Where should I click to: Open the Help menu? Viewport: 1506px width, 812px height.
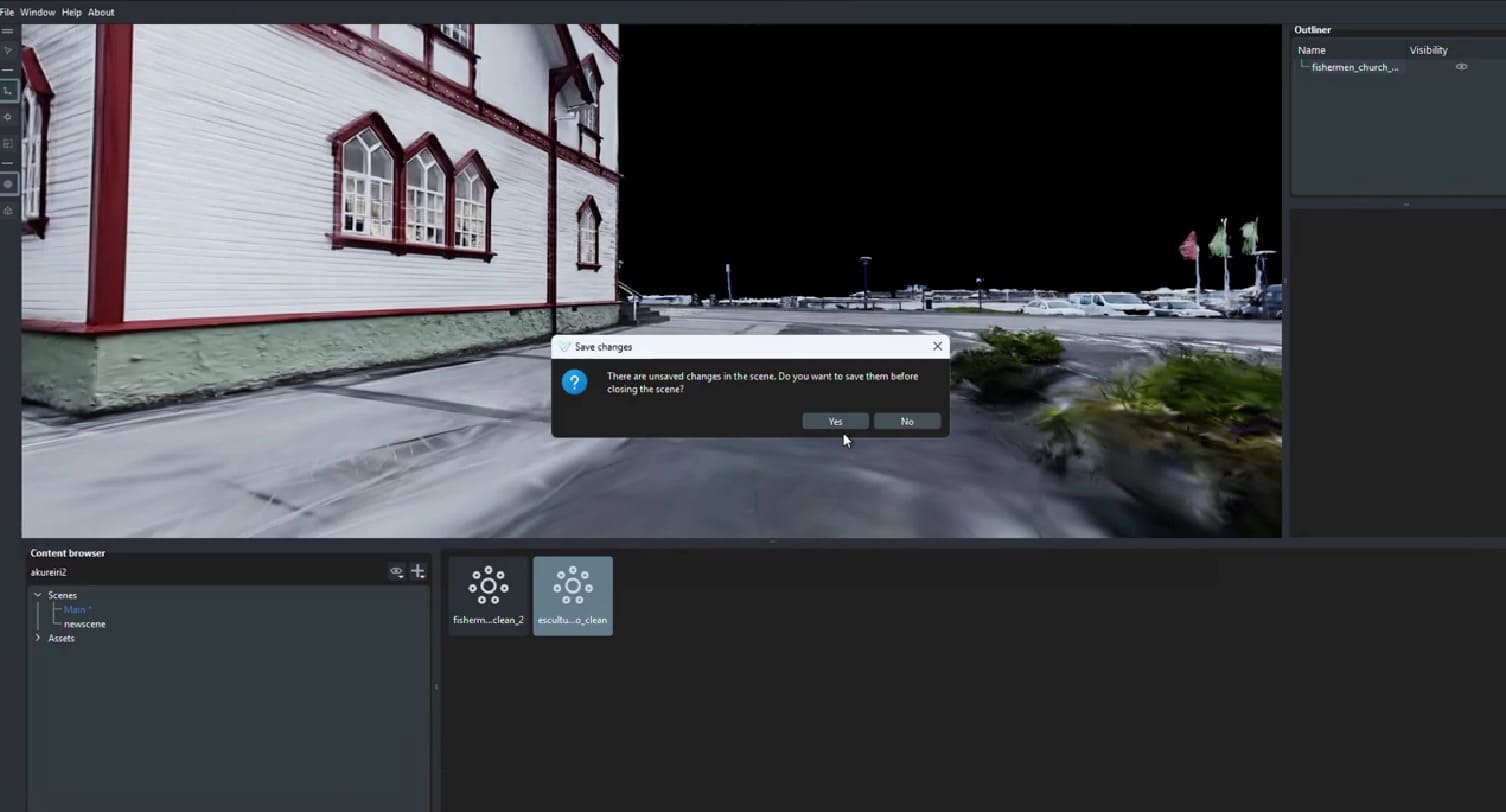coord(71,12)
